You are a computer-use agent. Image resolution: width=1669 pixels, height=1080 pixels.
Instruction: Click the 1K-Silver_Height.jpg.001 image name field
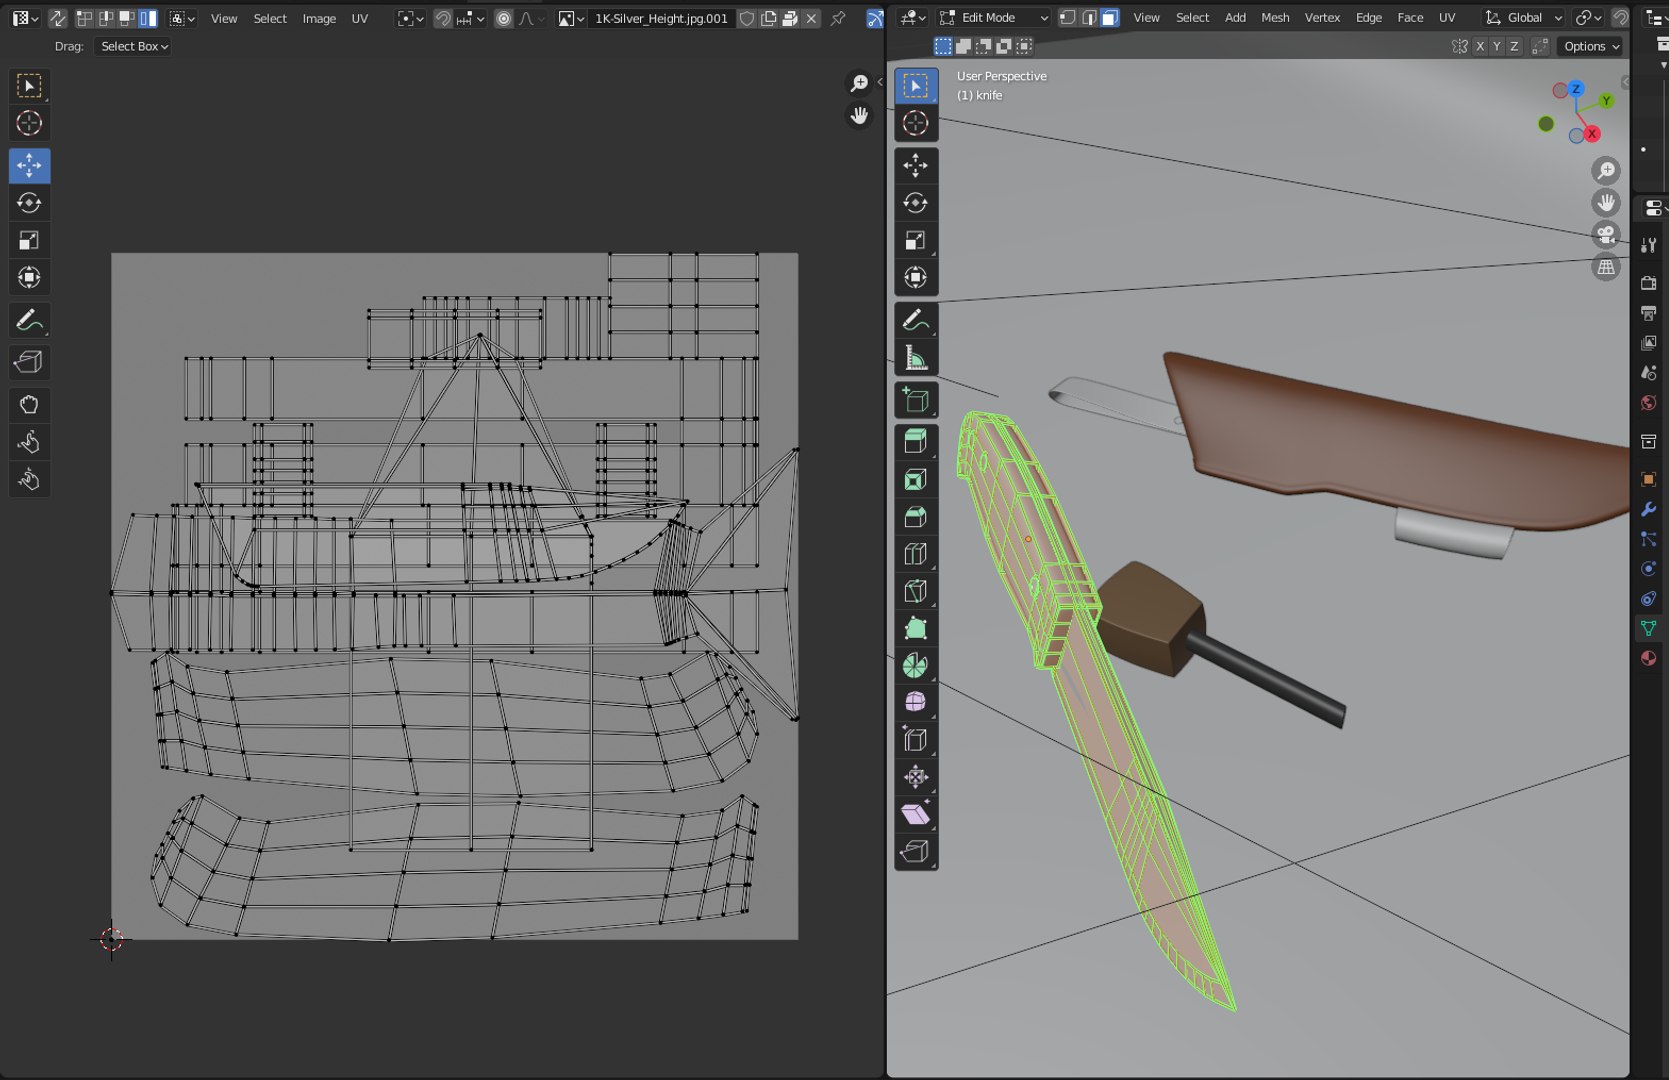pyautogui.click(x=661, y=18)
